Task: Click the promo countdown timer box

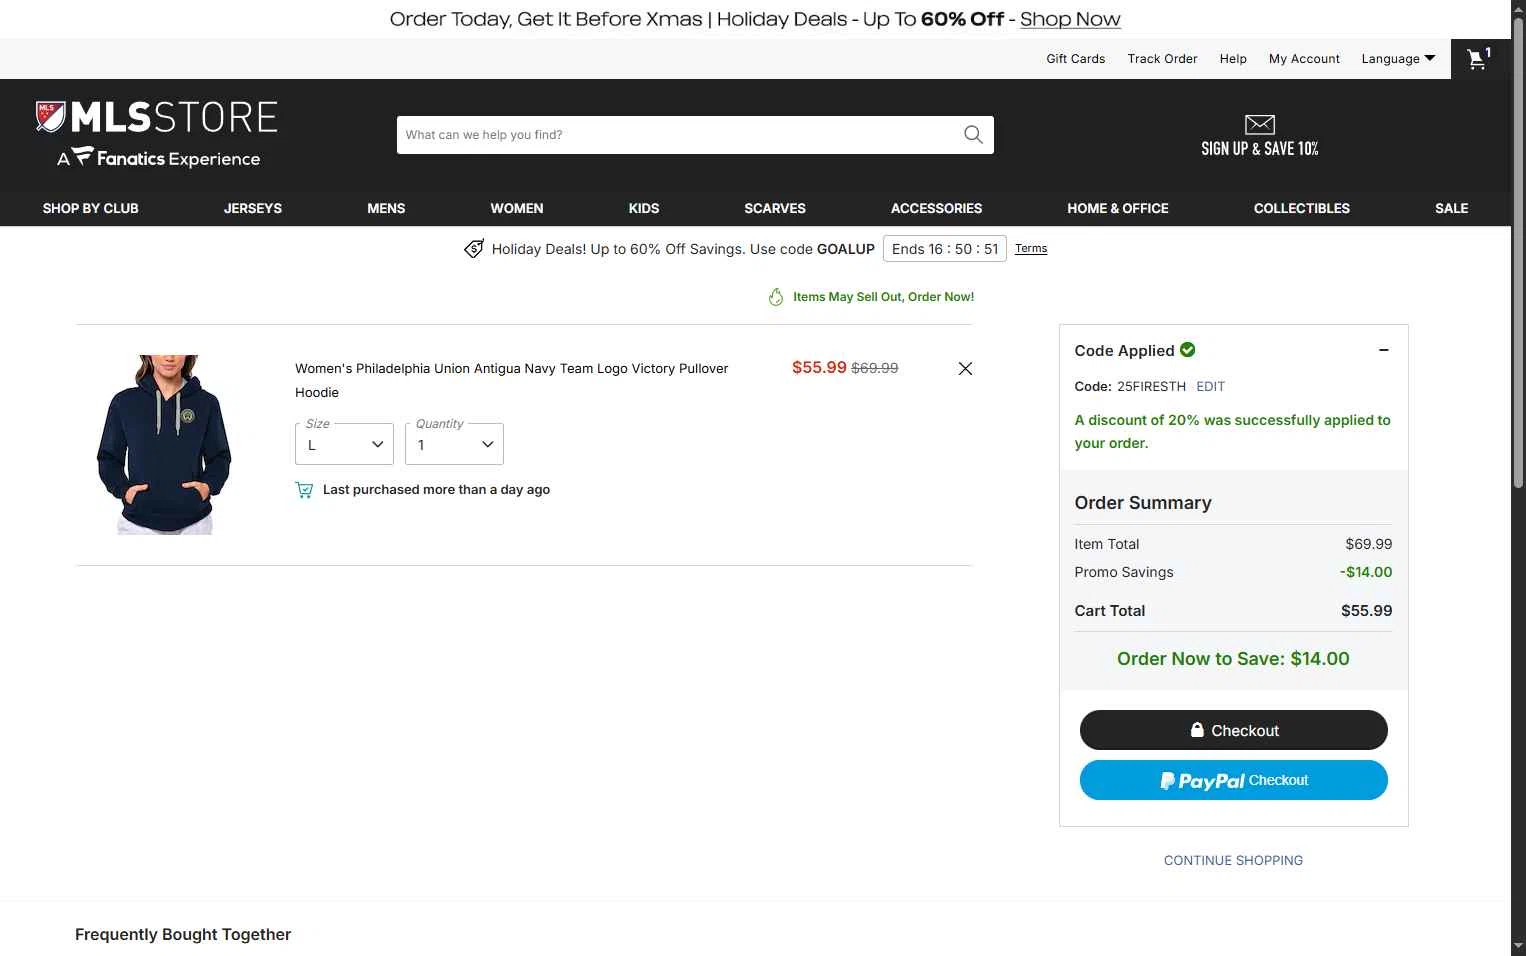Action: tap(945, 249)
